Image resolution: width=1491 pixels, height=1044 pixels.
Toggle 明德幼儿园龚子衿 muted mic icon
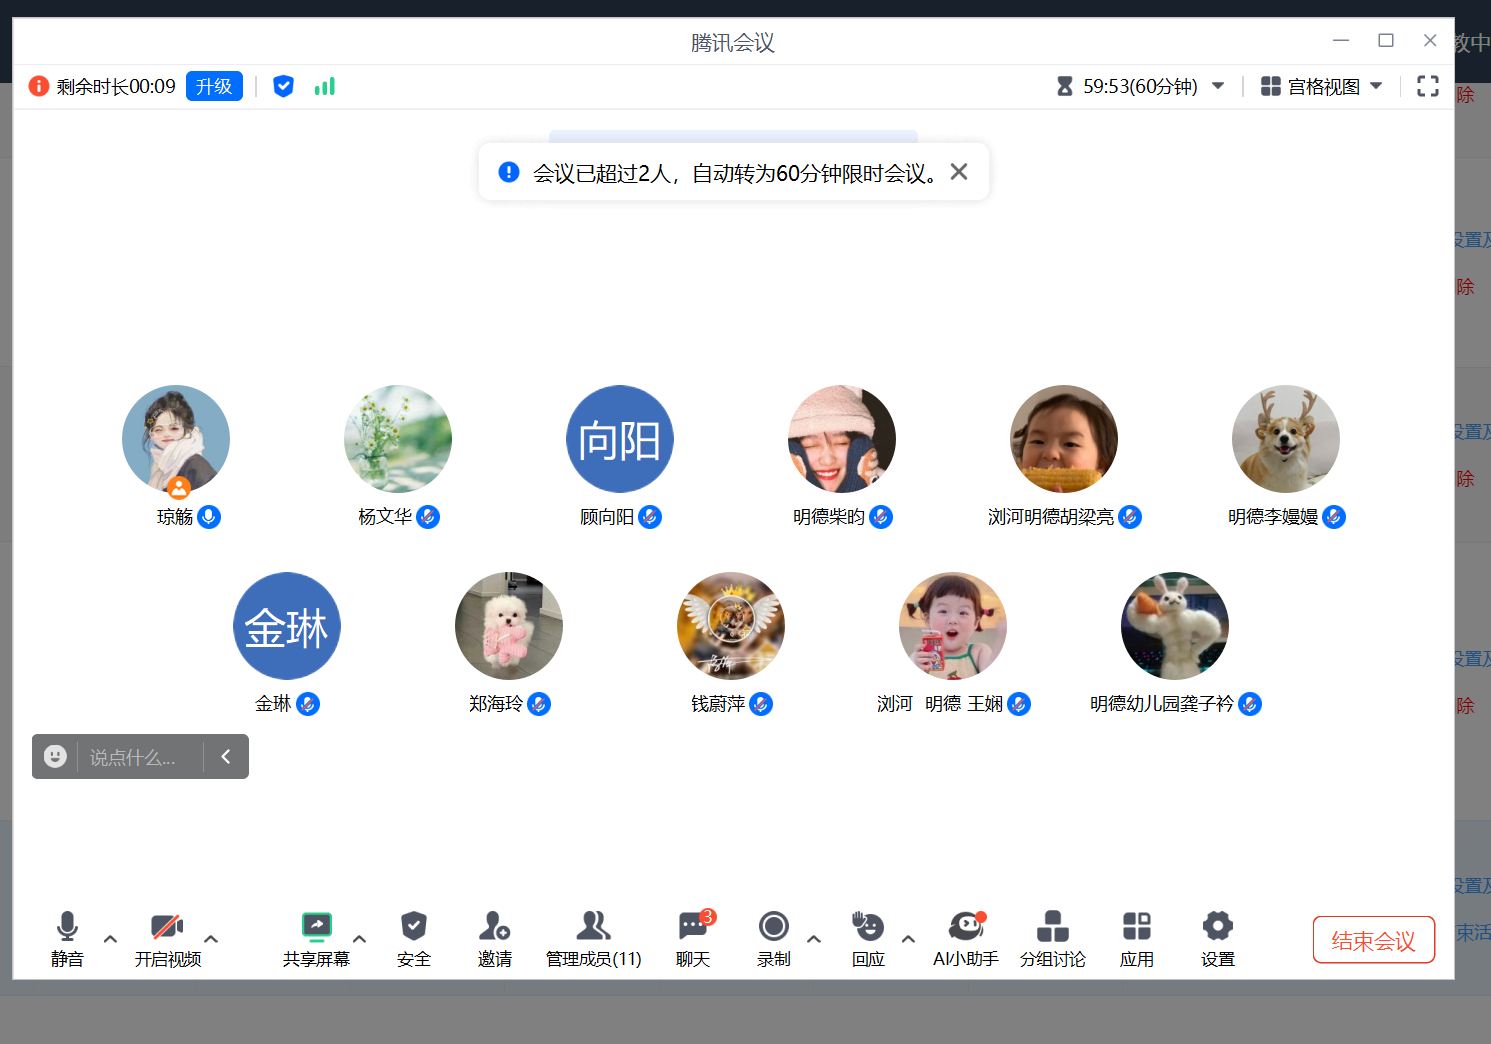pos(1250,704)
